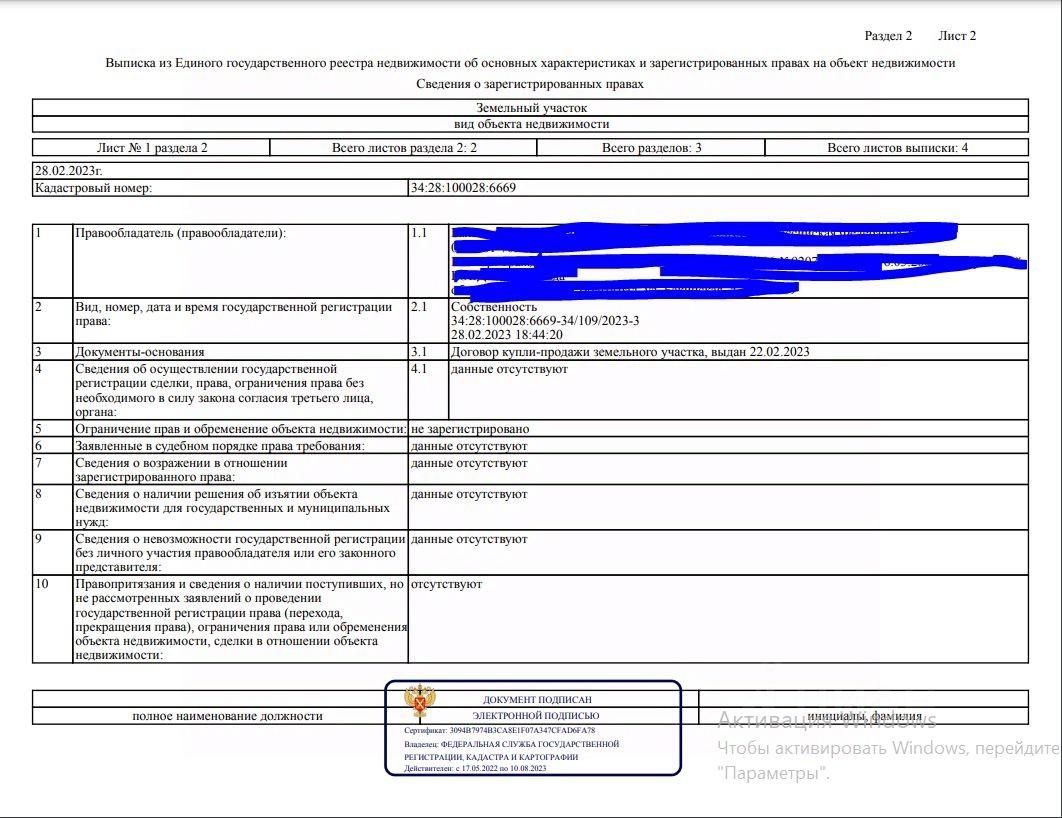This screenshot has height=818, width=1062.
Task: Select "данные отсутствуют" next to item 4.1
Action: click(x=509, y=369)
